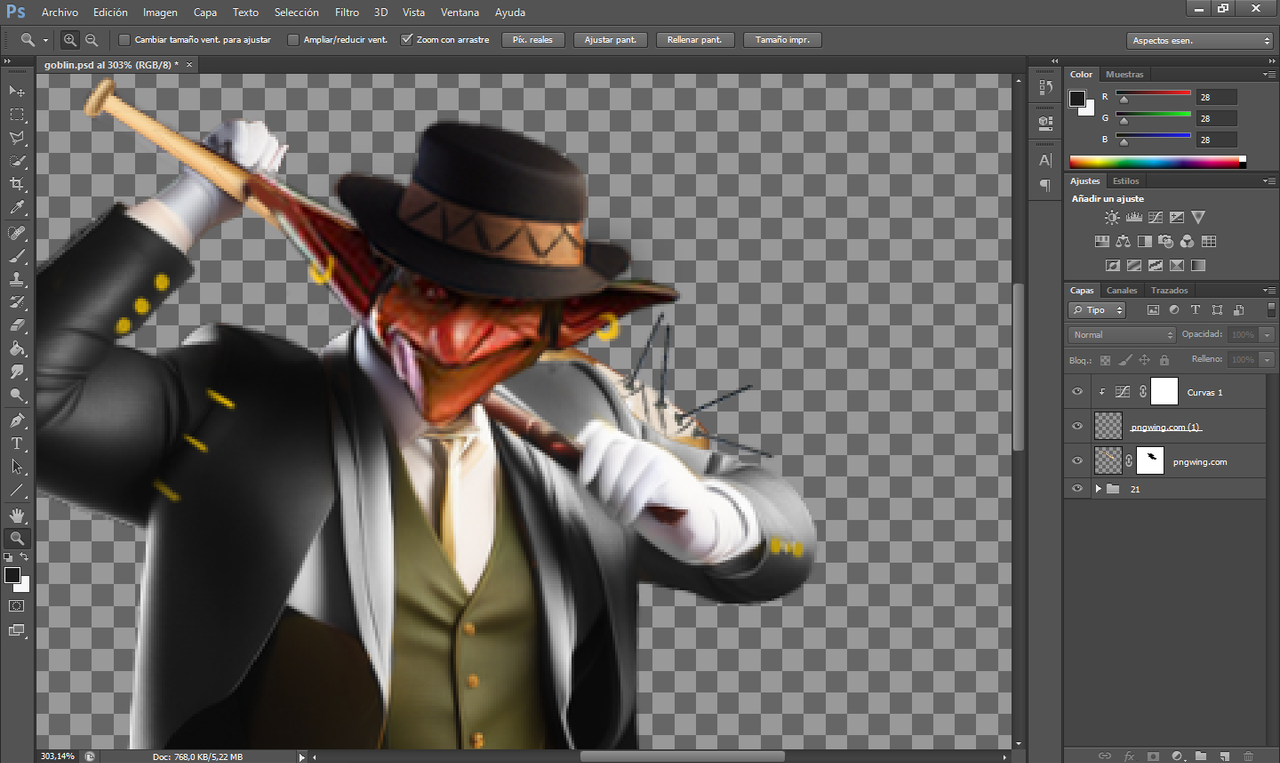Click the Ajustar pant. button

coord(610,40)
